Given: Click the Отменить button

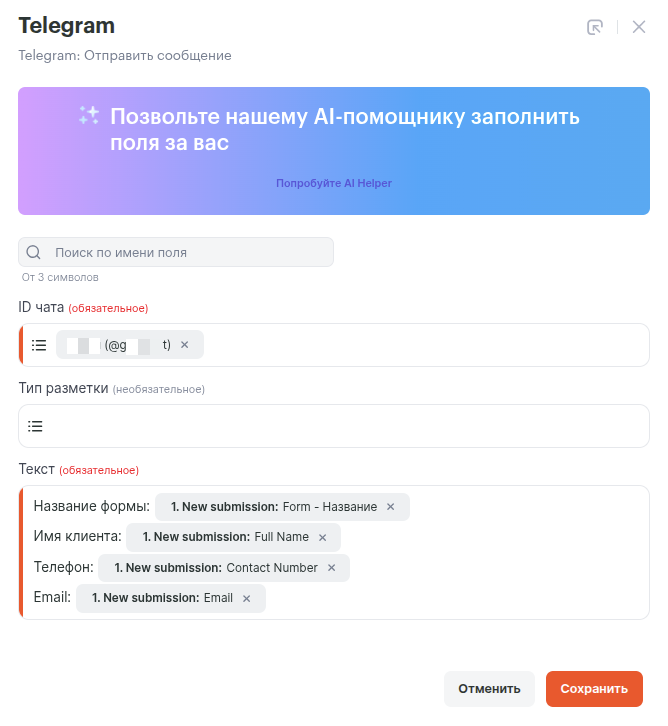Looking at the screenshot, I should [x=489, y=688].
